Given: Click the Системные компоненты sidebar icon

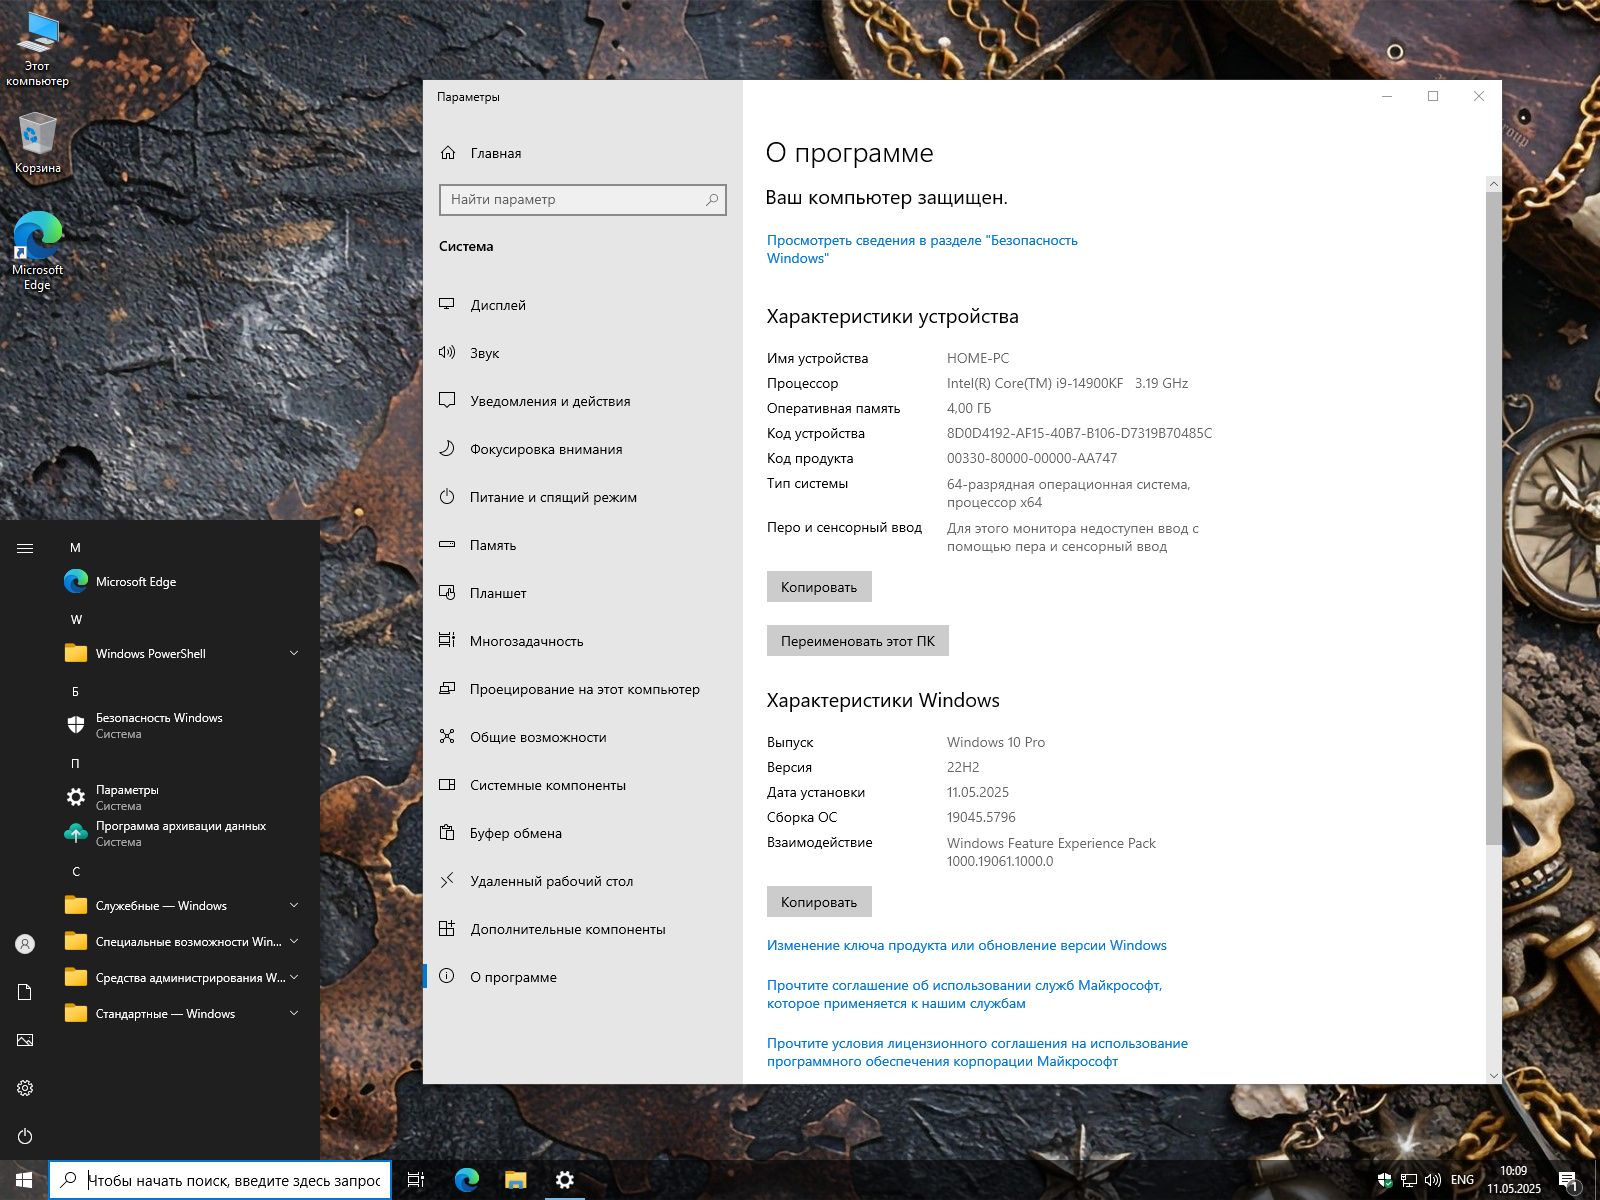Looking at the screenshot, I should coord(447,785).
